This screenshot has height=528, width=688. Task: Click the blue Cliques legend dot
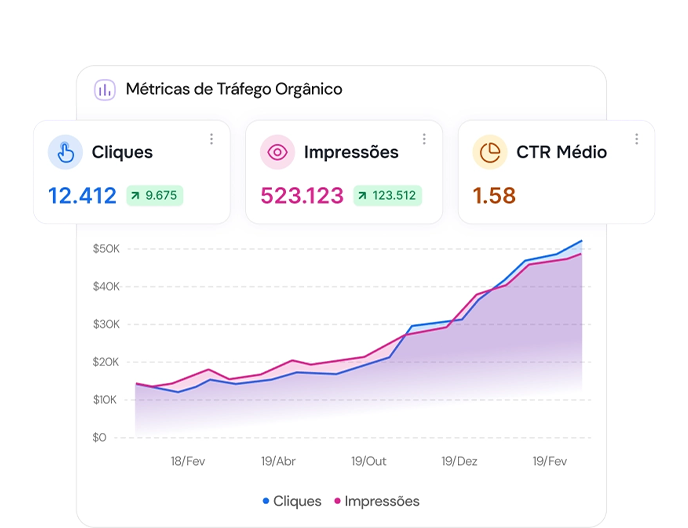point(266,501)
